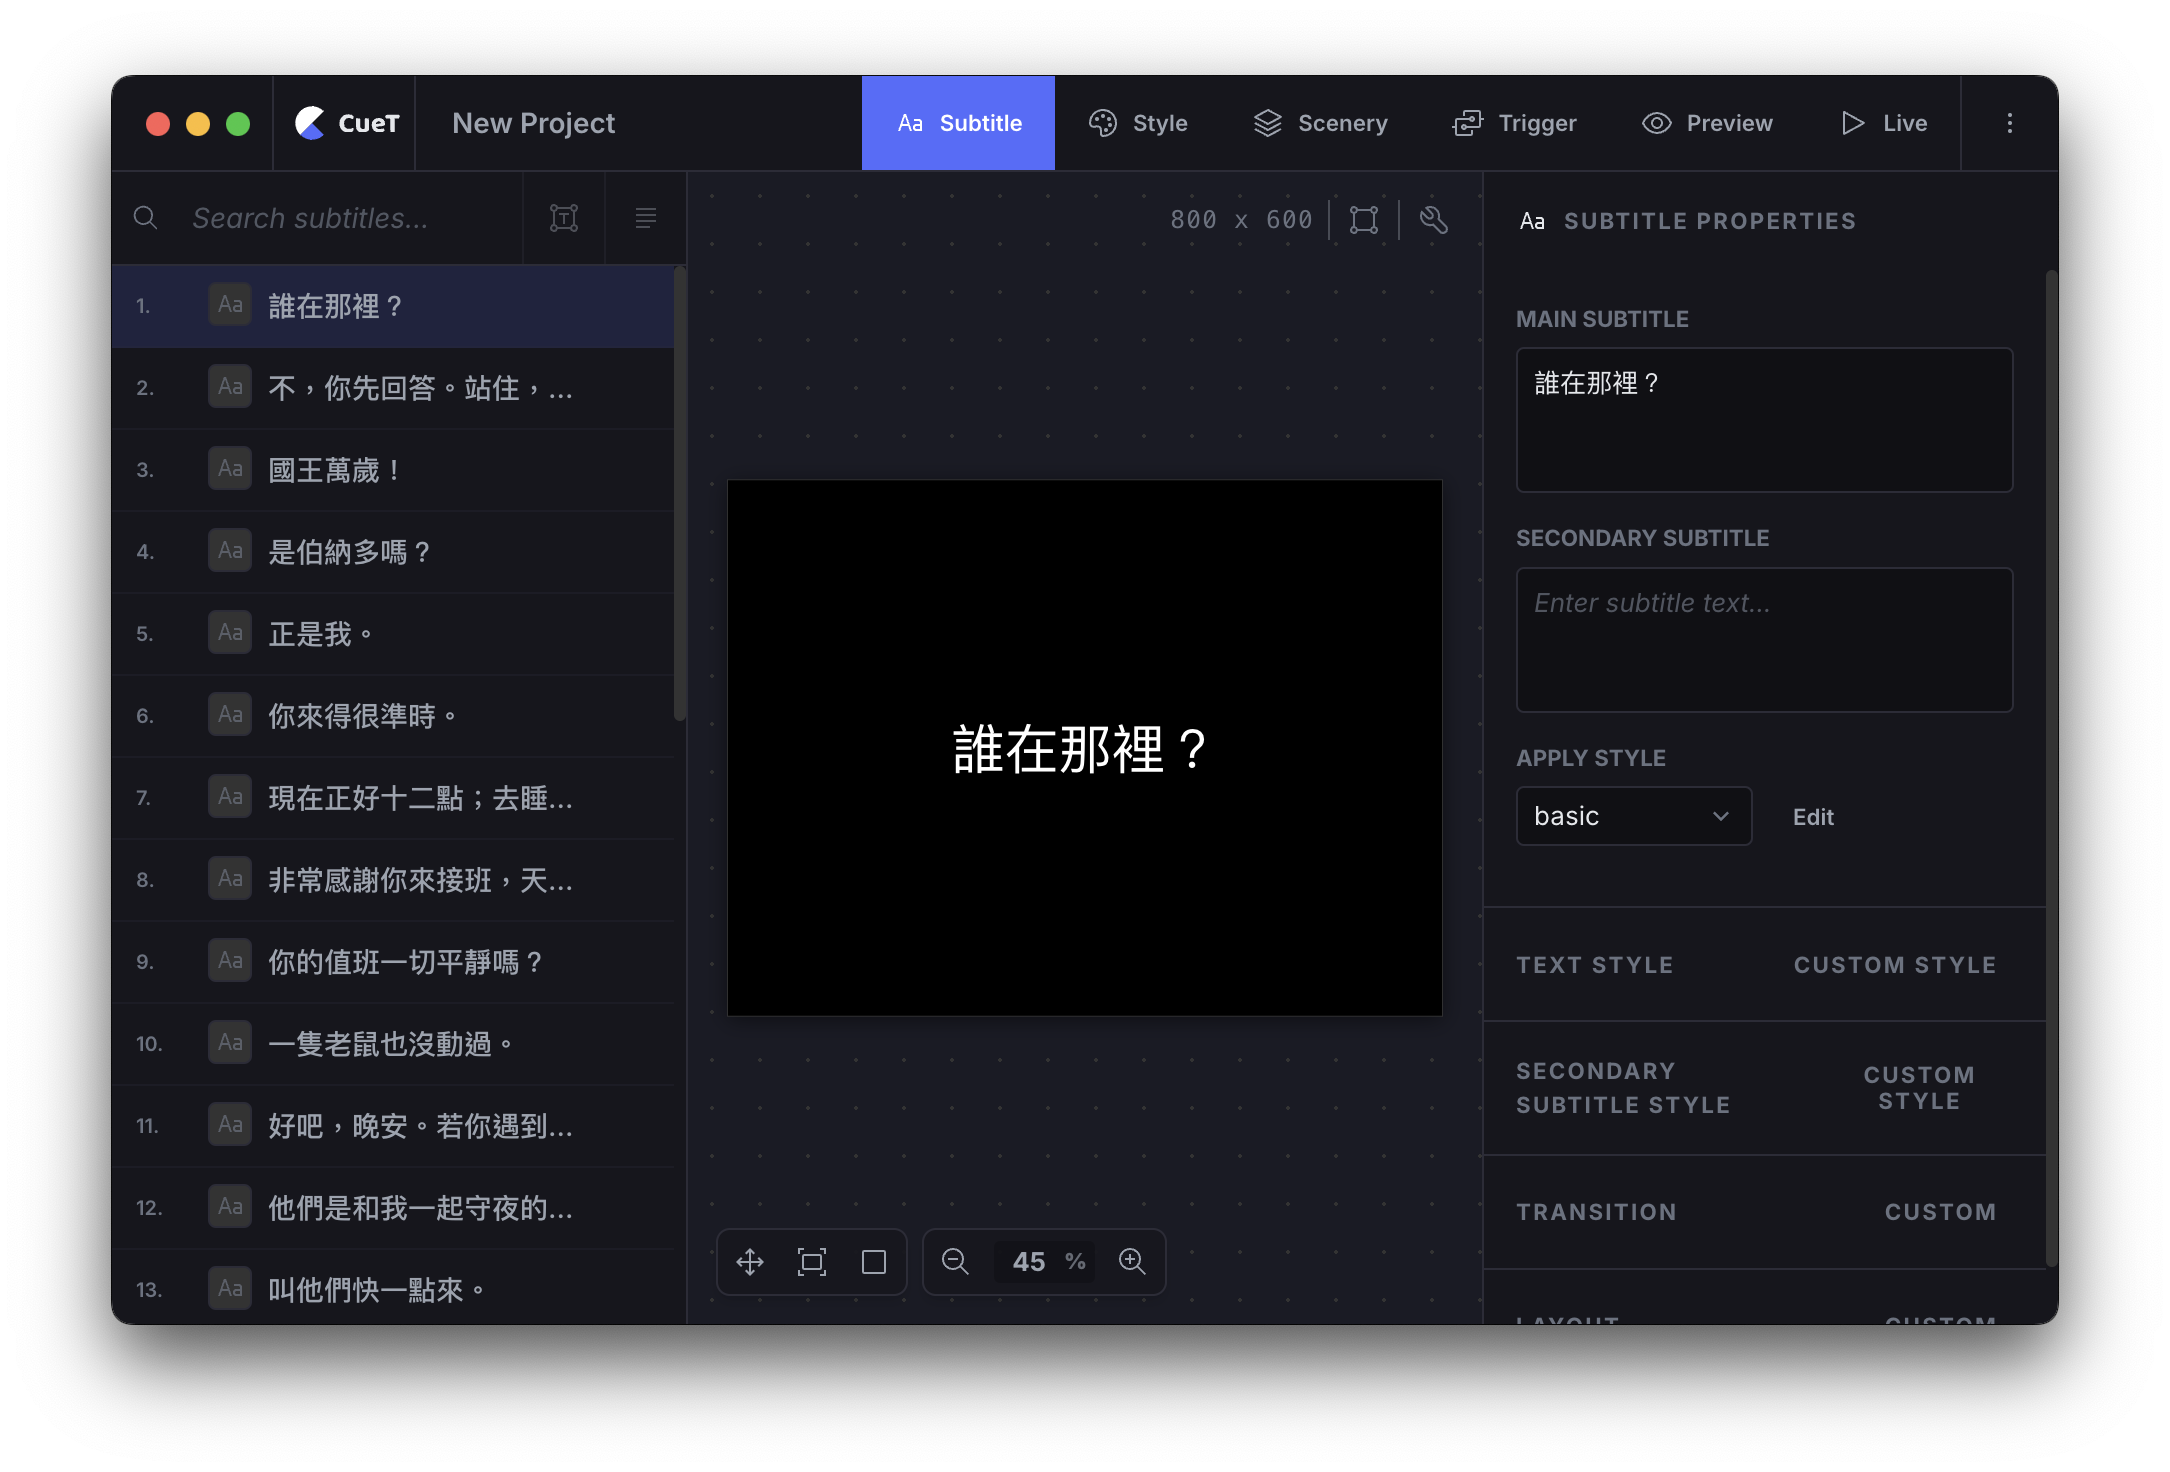Click the Edit button next to apply style
This screenshot has width=2170, height=1472.
1812,817
